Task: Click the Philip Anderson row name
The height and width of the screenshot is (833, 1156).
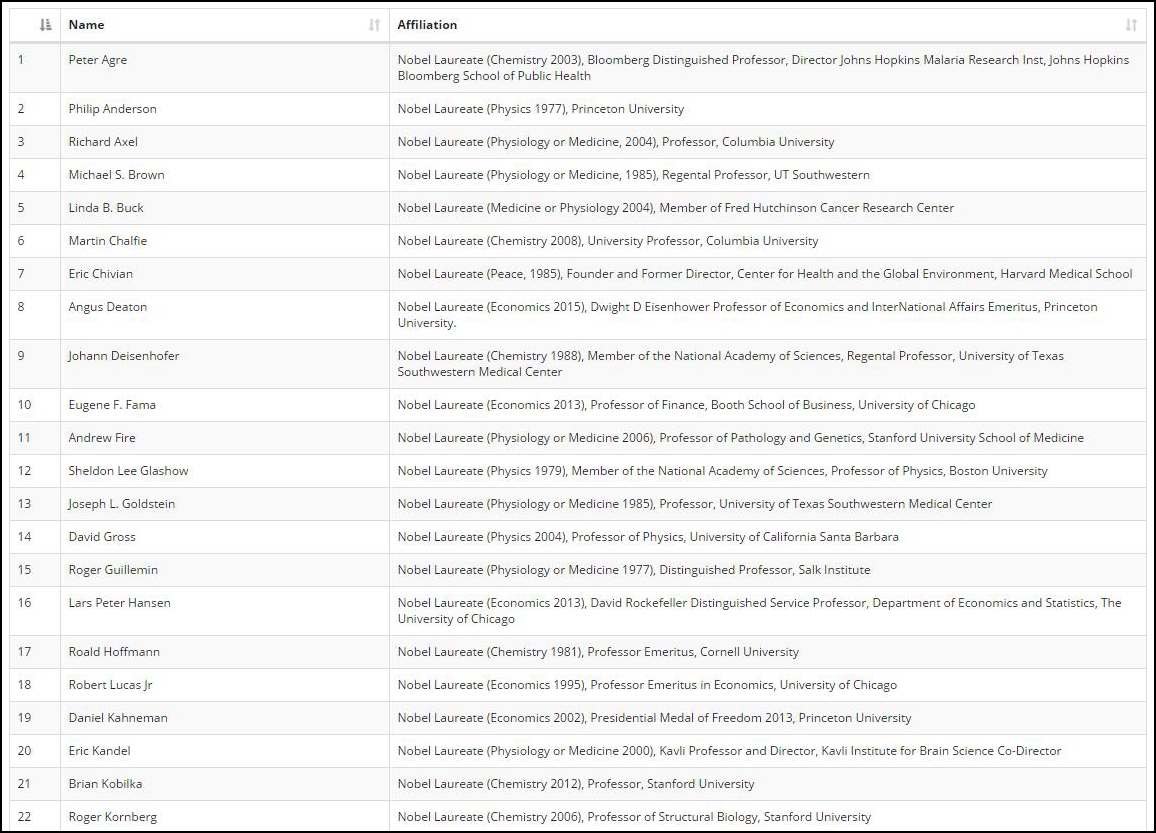Action: click(x=112, y=109)
